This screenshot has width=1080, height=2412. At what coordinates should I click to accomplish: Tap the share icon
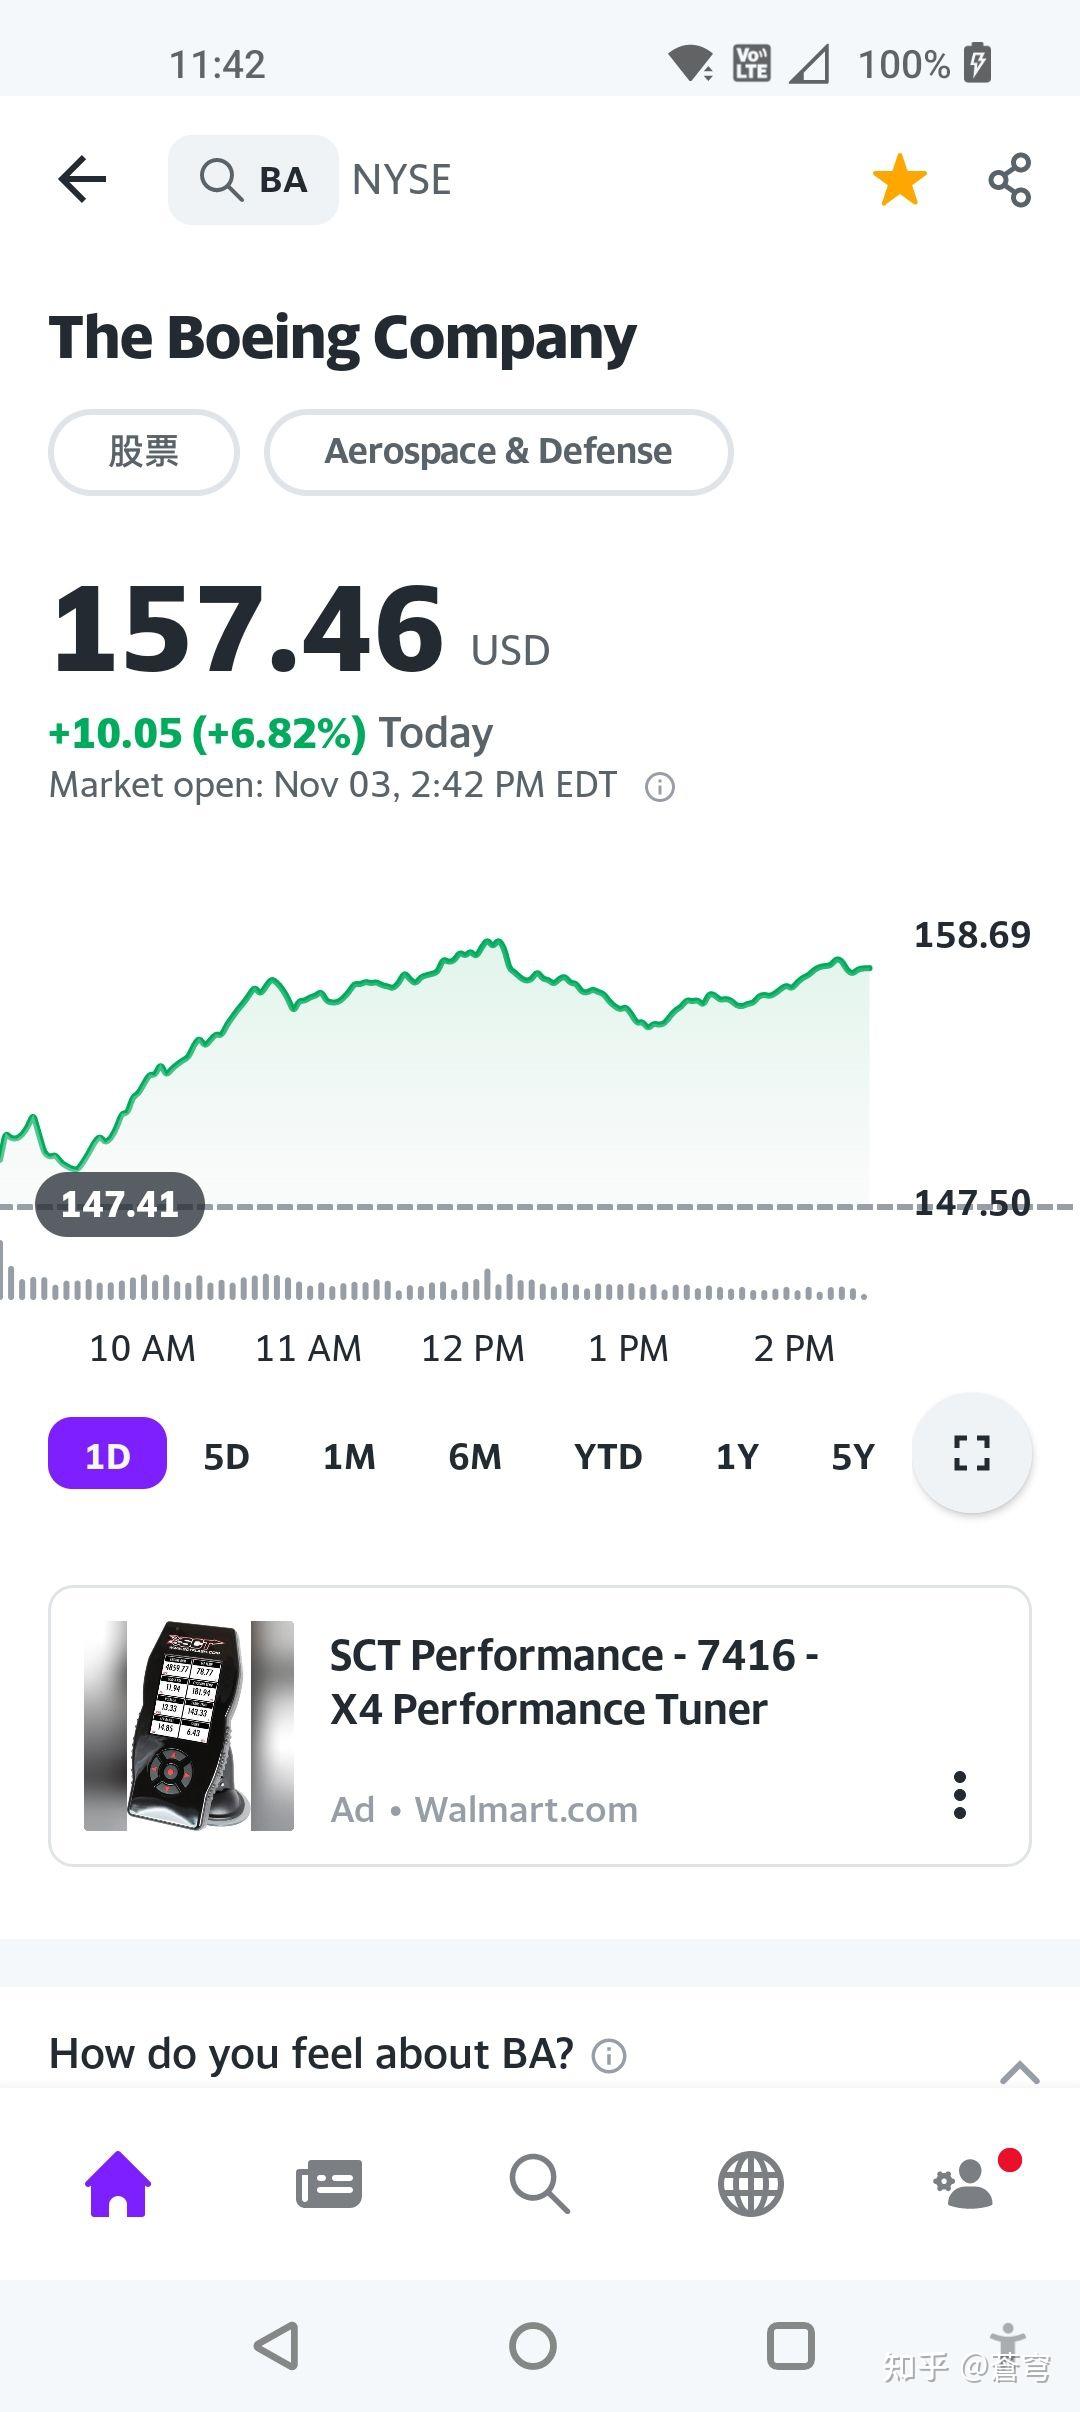click(x=1009, y=180)
